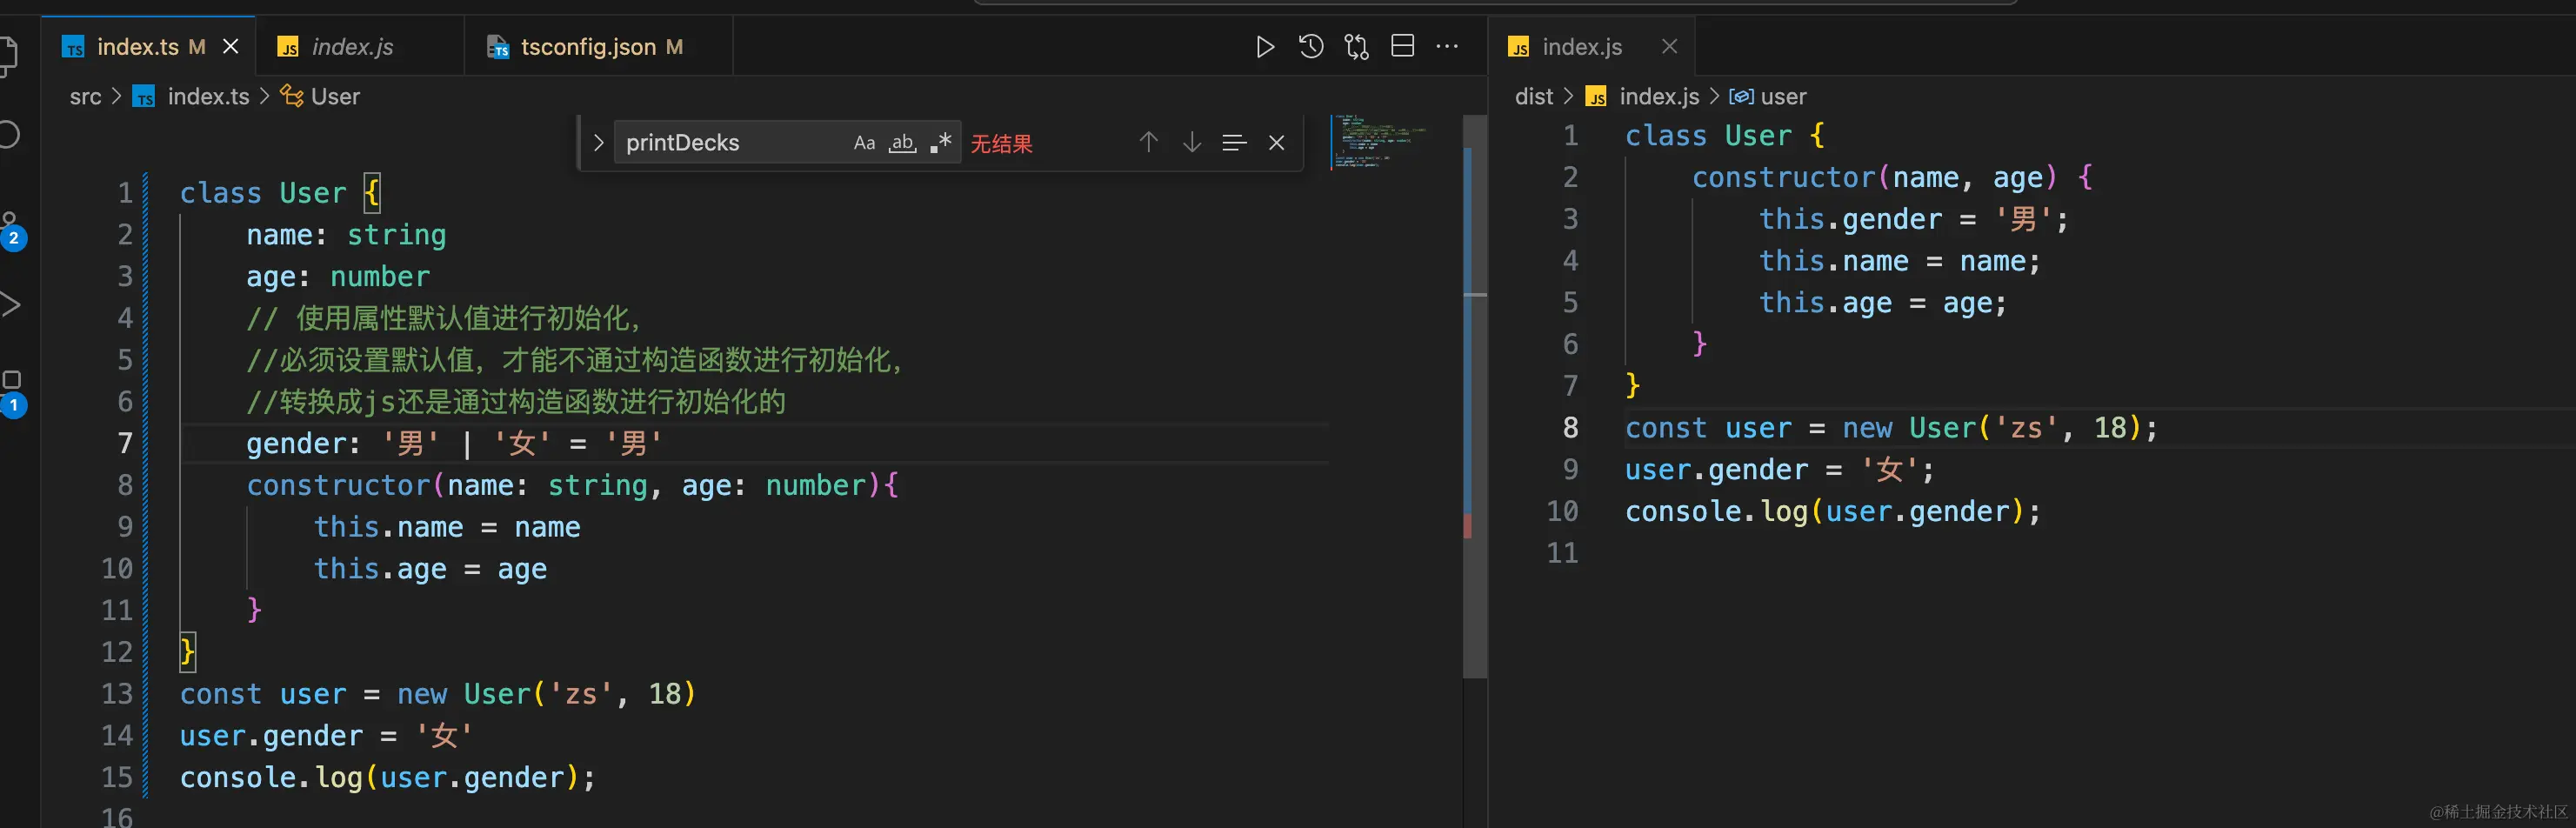
Task: Split the editor layout
Action: pyautogui.click(x=1403, y=47)
